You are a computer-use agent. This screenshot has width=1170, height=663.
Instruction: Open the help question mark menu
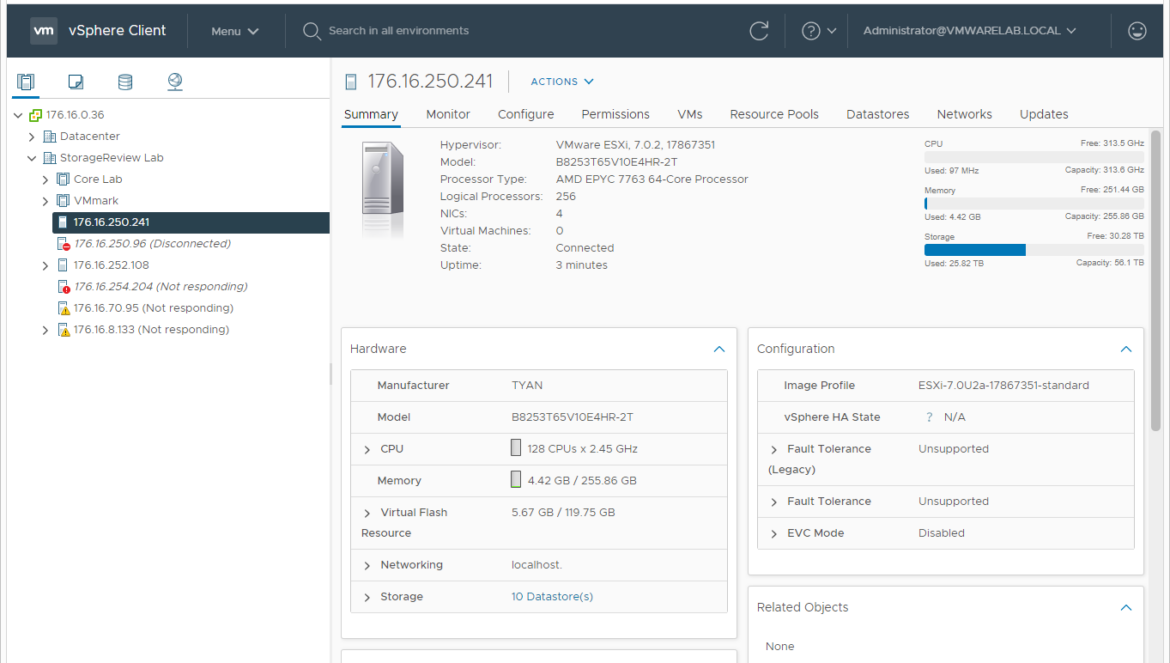[819, 31]
